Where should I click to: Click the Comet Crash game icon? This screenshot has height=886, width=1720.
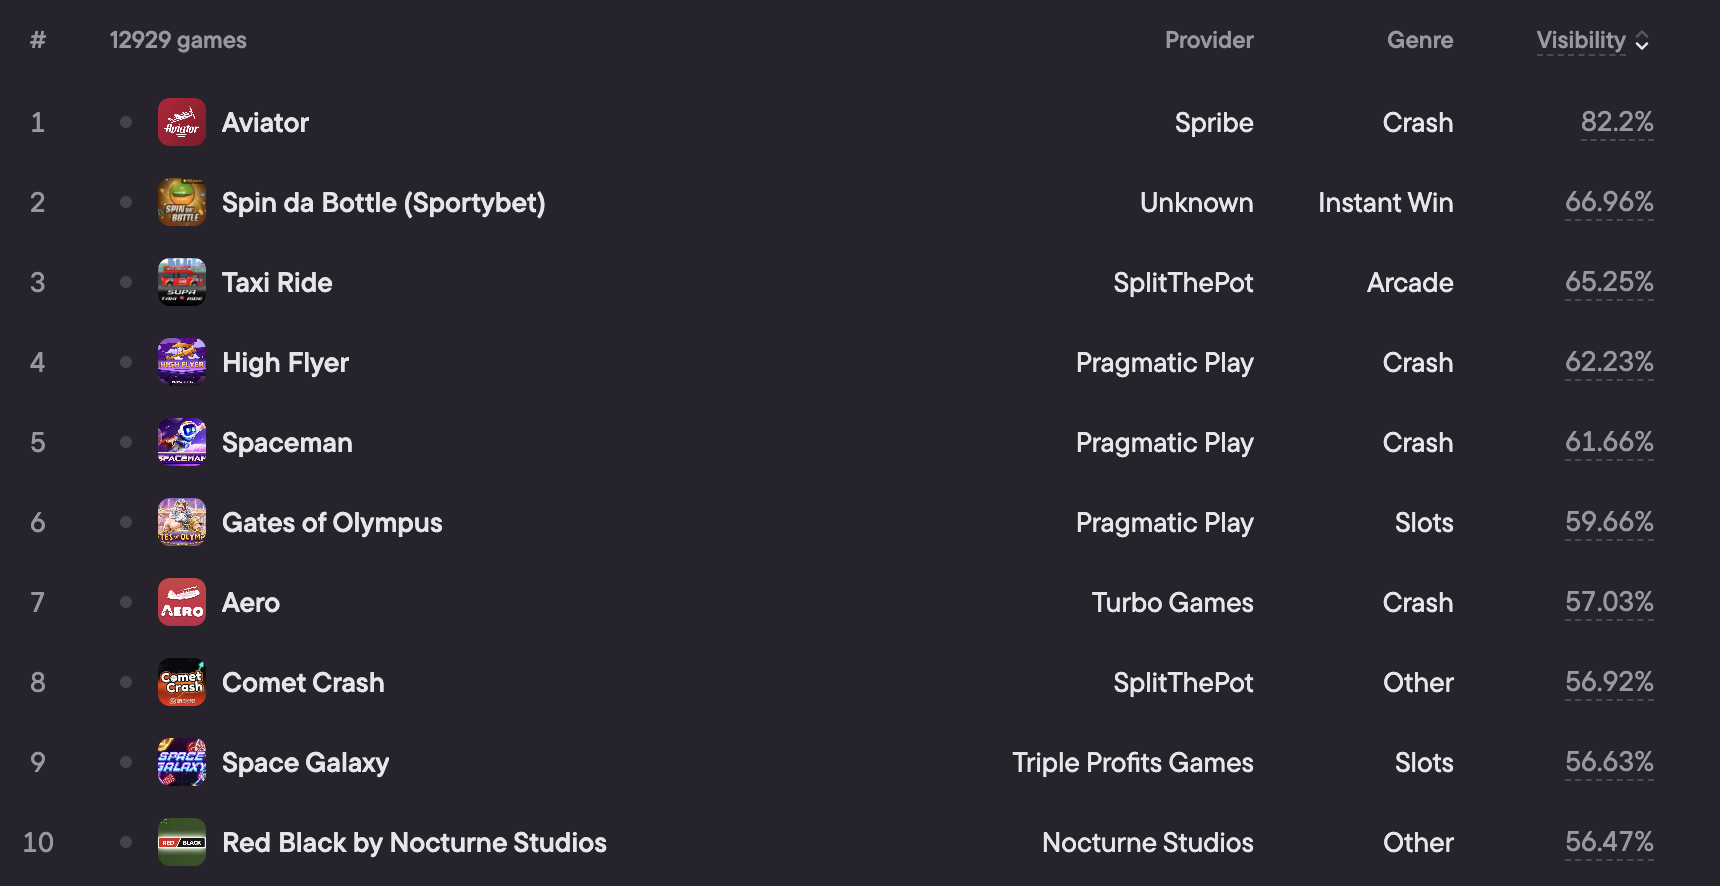tap(182, 682)
